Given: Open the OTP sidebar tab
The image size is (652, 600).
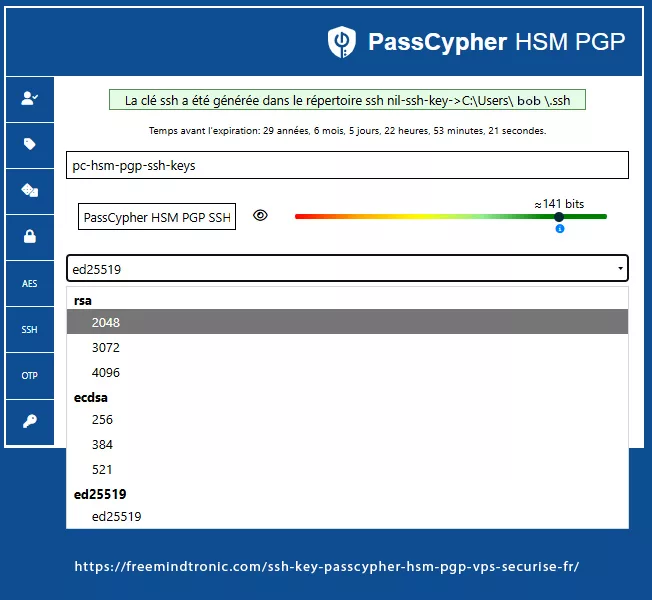Looking at the screenshot, I should pos(29,376).
